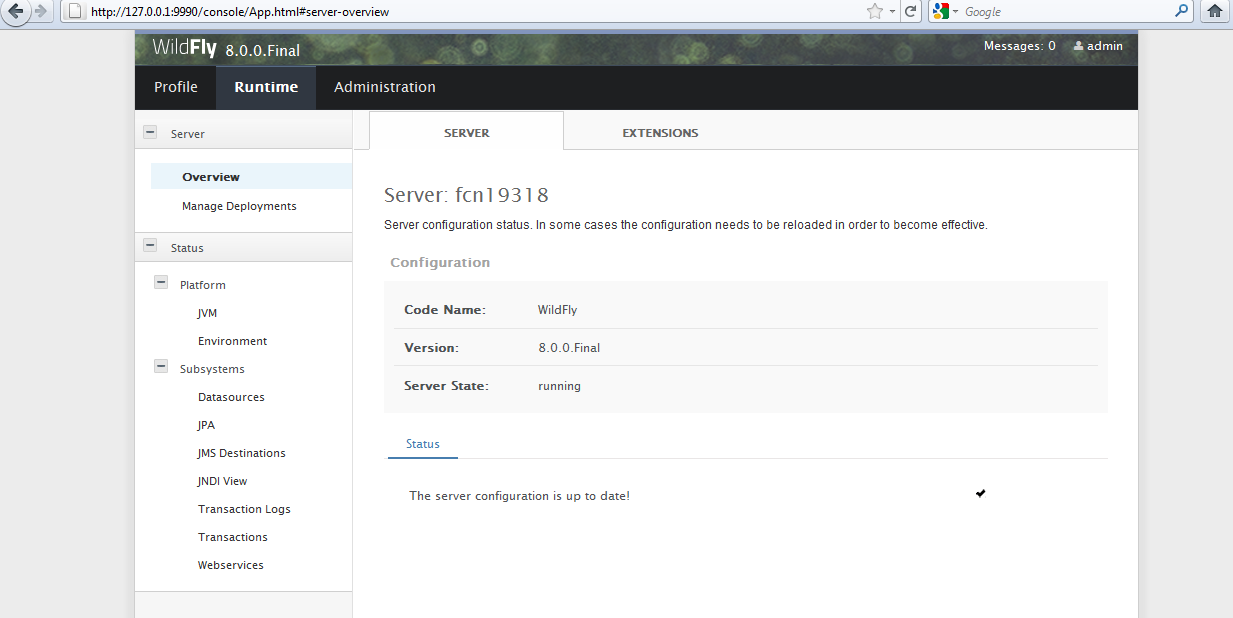Click the configuration up-to-date checkmark icon

(x=980, y=493)
